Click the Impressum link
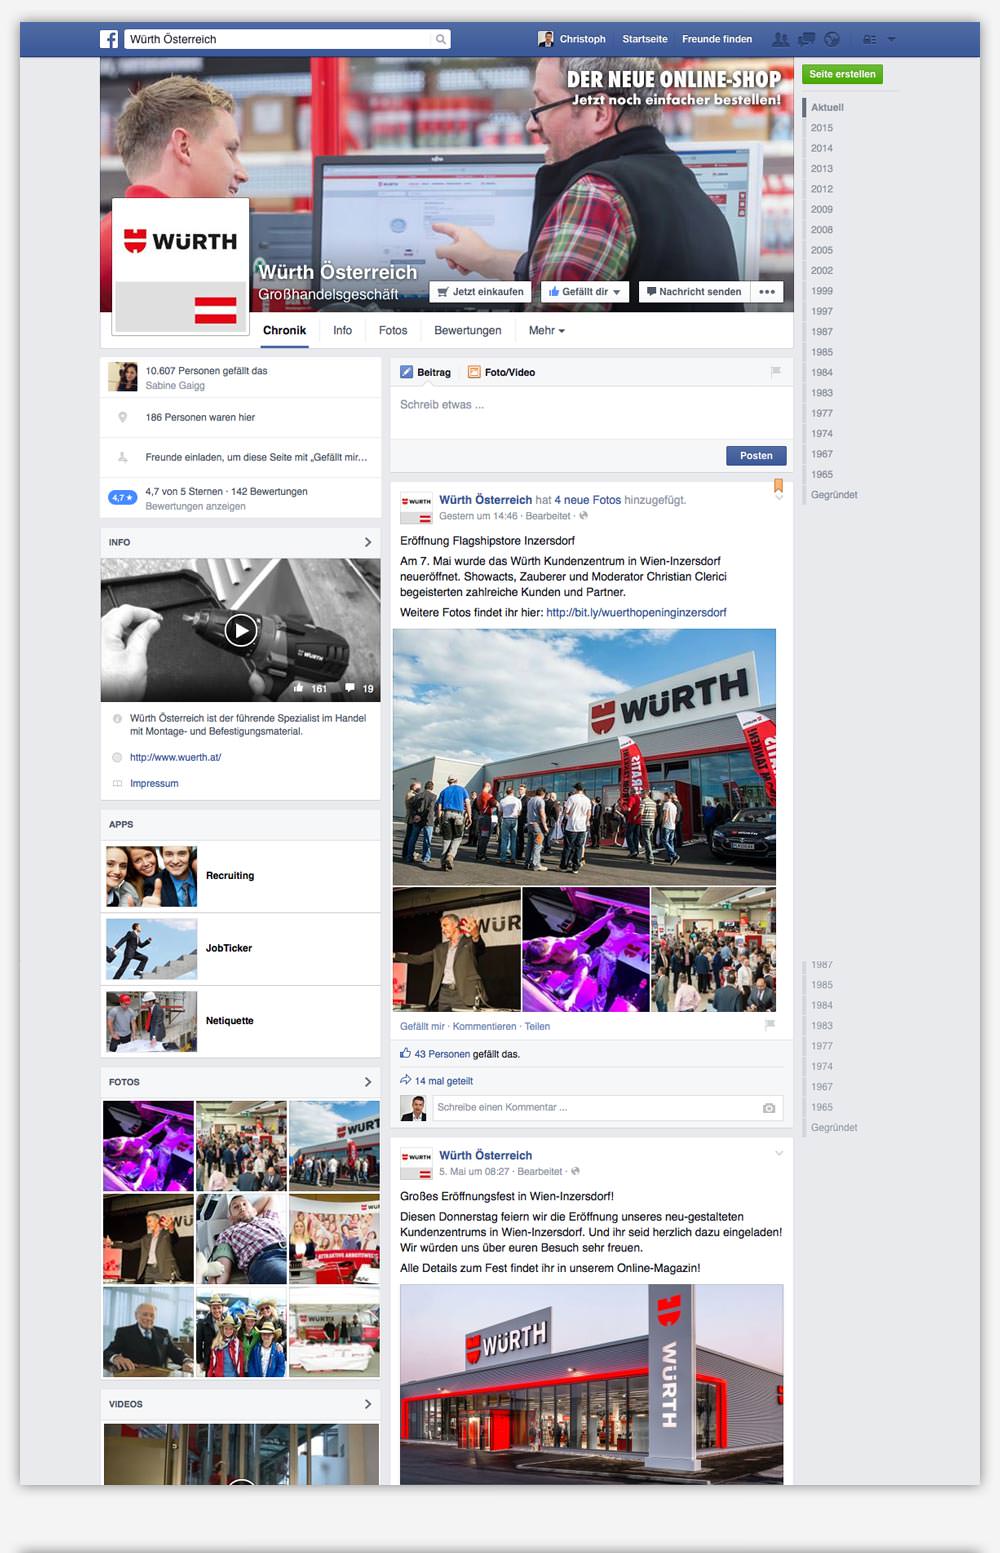Viewport: 1000px width, 1553px height. click(x=154, y=783)
